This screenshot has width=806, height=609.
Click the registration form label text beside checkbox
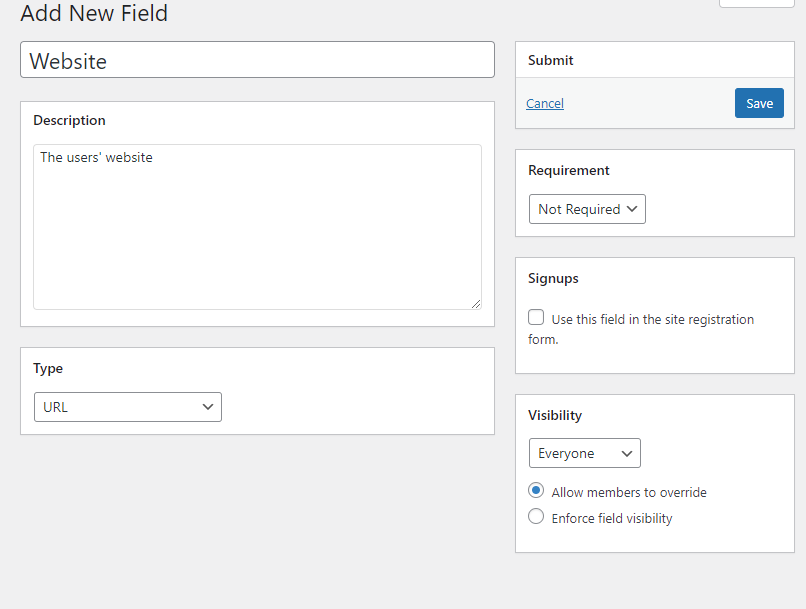tap(652, 320)
